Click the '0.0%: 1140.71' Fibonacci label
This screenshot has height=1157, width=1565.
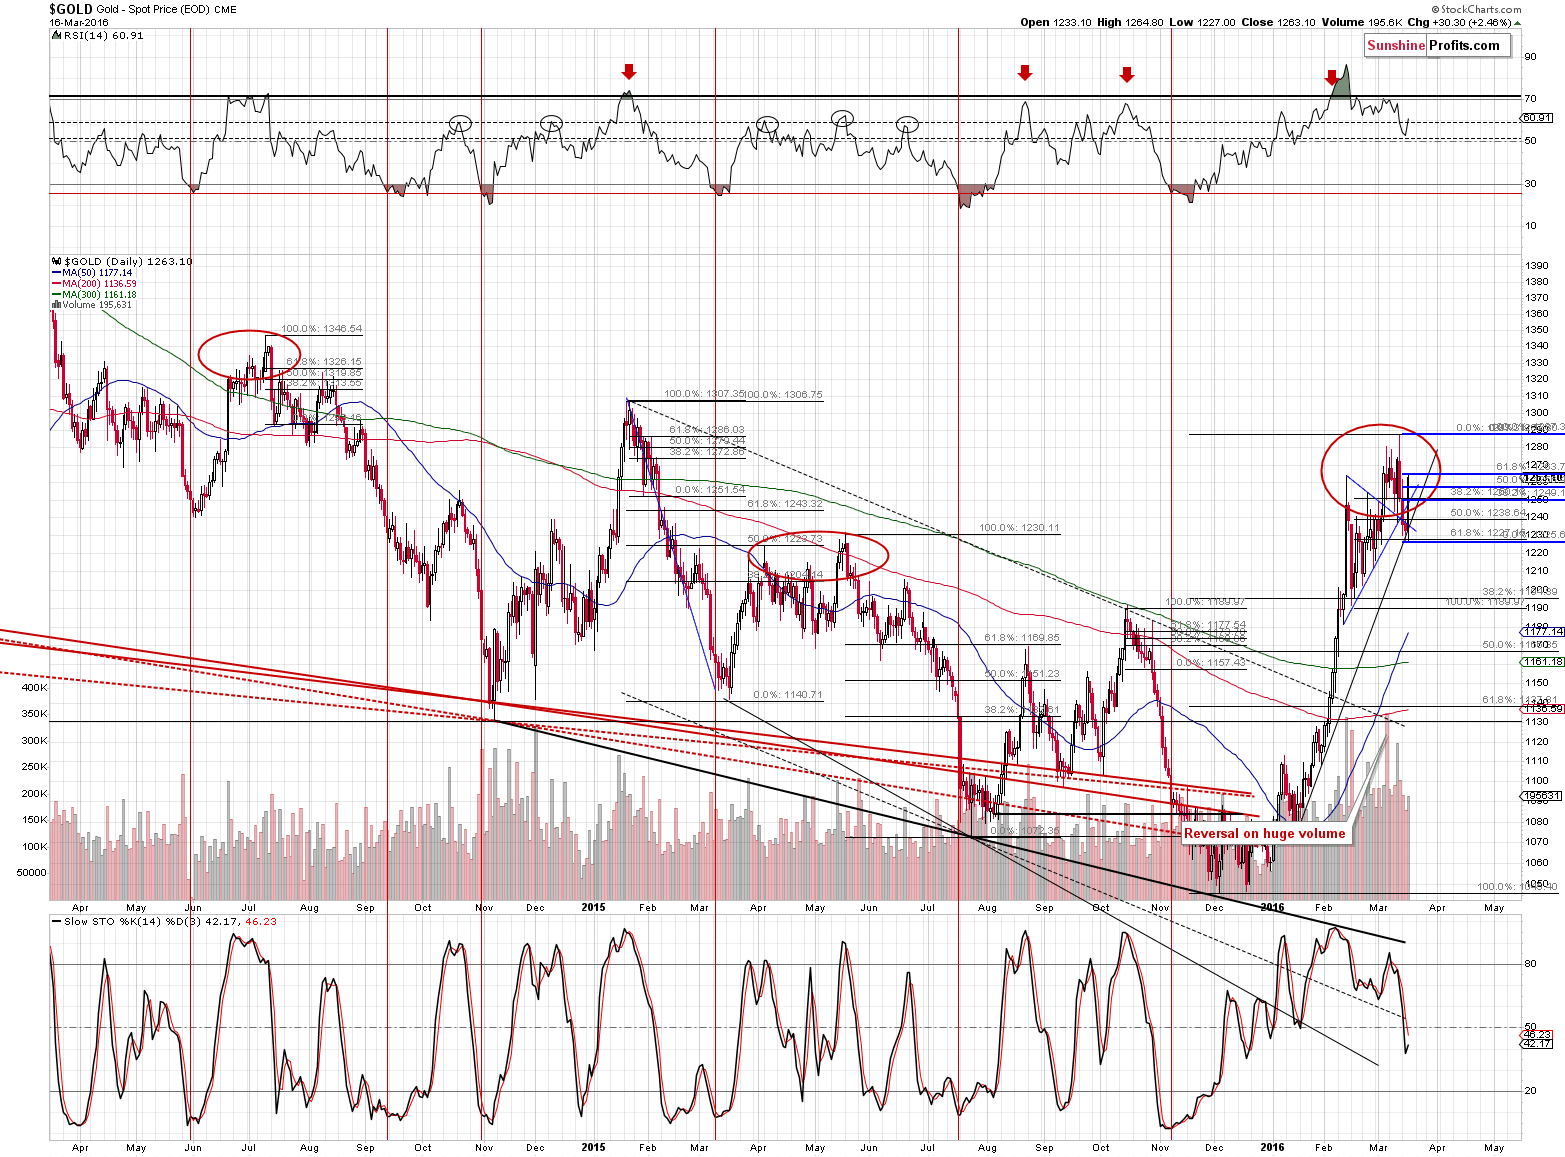click(x=788, y=694)
